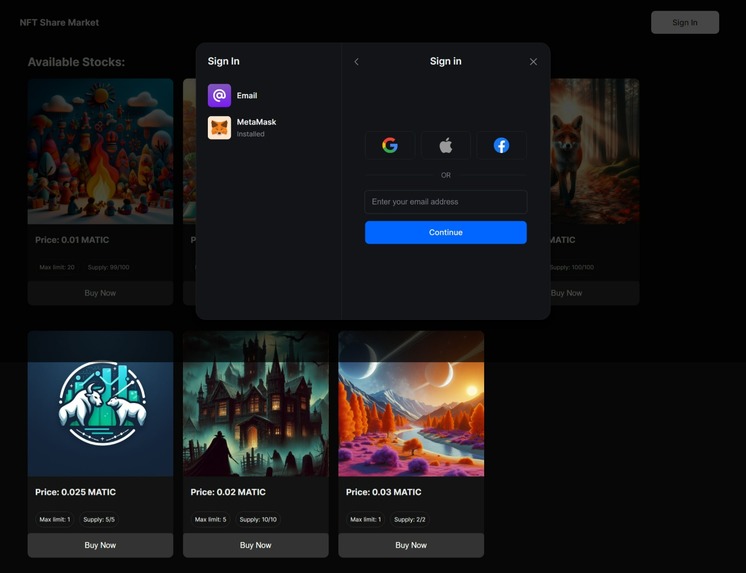Open the haunted castle NFT image
The image size is (746, 573).
pos(255,404)
